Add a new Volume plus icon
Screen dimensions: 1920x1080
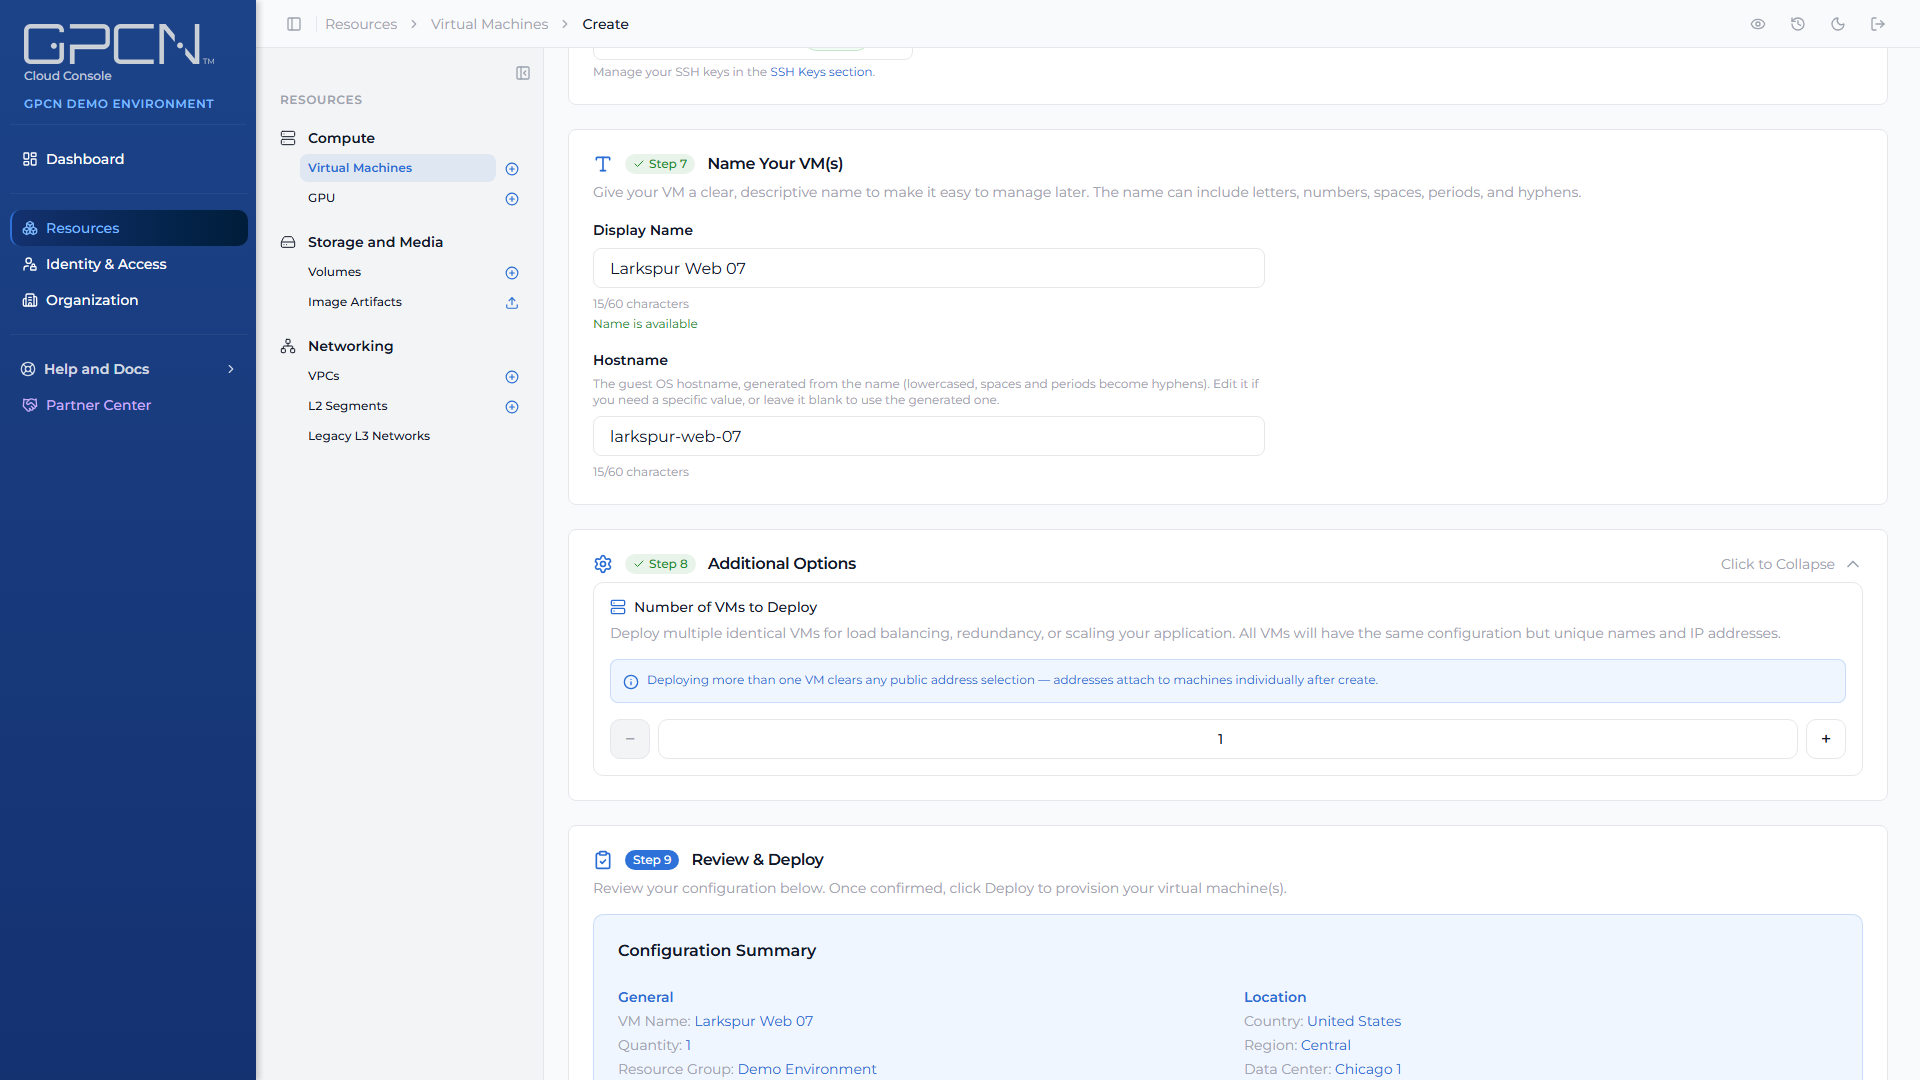(512, 273)
